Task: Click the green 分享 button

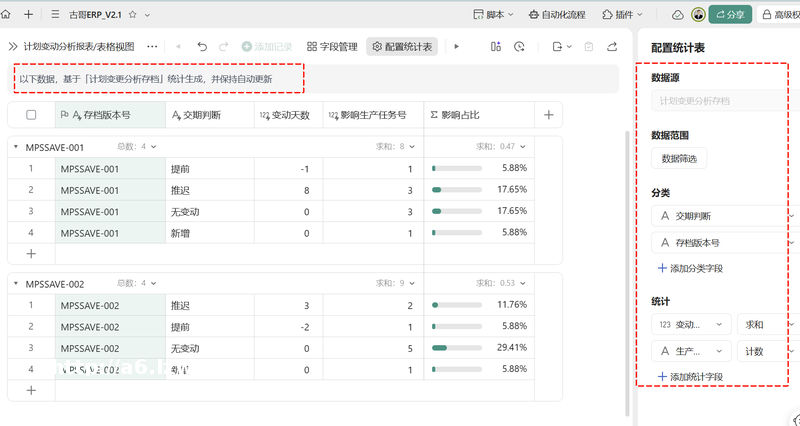Action: pos(730,15)
